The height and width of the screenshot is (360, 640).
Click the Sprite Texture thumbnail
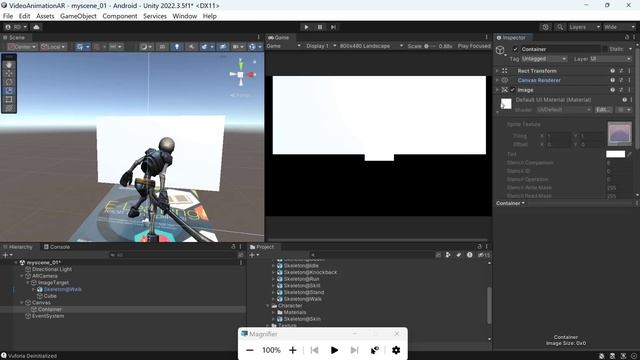tap(620, 133)
